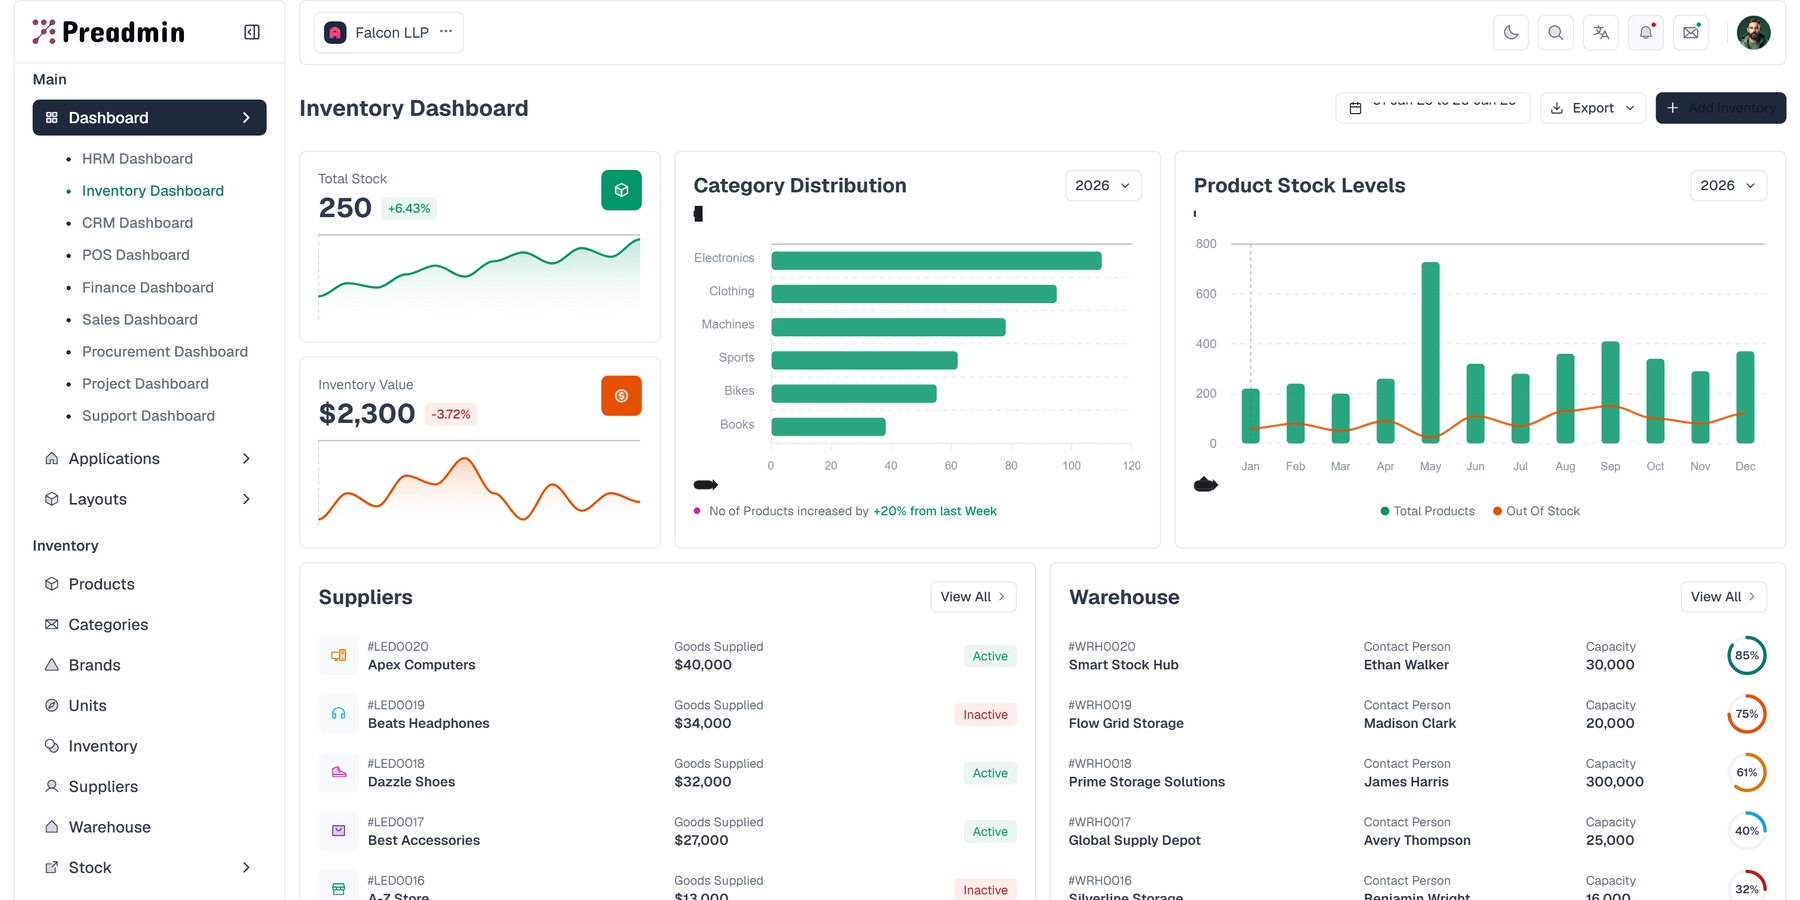
Task: Click the Stock sidebar icon
Action: tap(52, 868)
